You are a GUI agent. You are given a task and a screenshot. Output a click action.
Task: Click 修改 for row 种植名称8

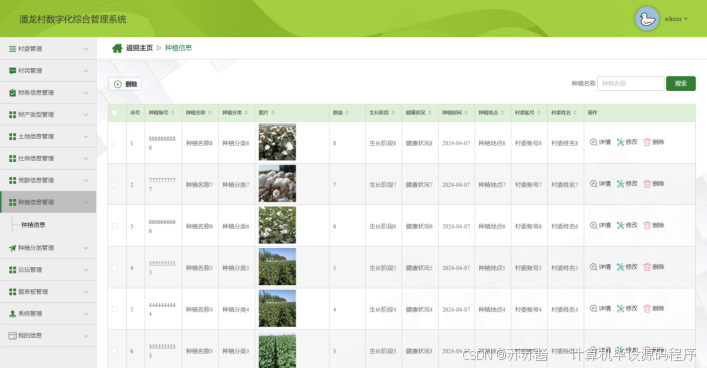click(627, 142)
